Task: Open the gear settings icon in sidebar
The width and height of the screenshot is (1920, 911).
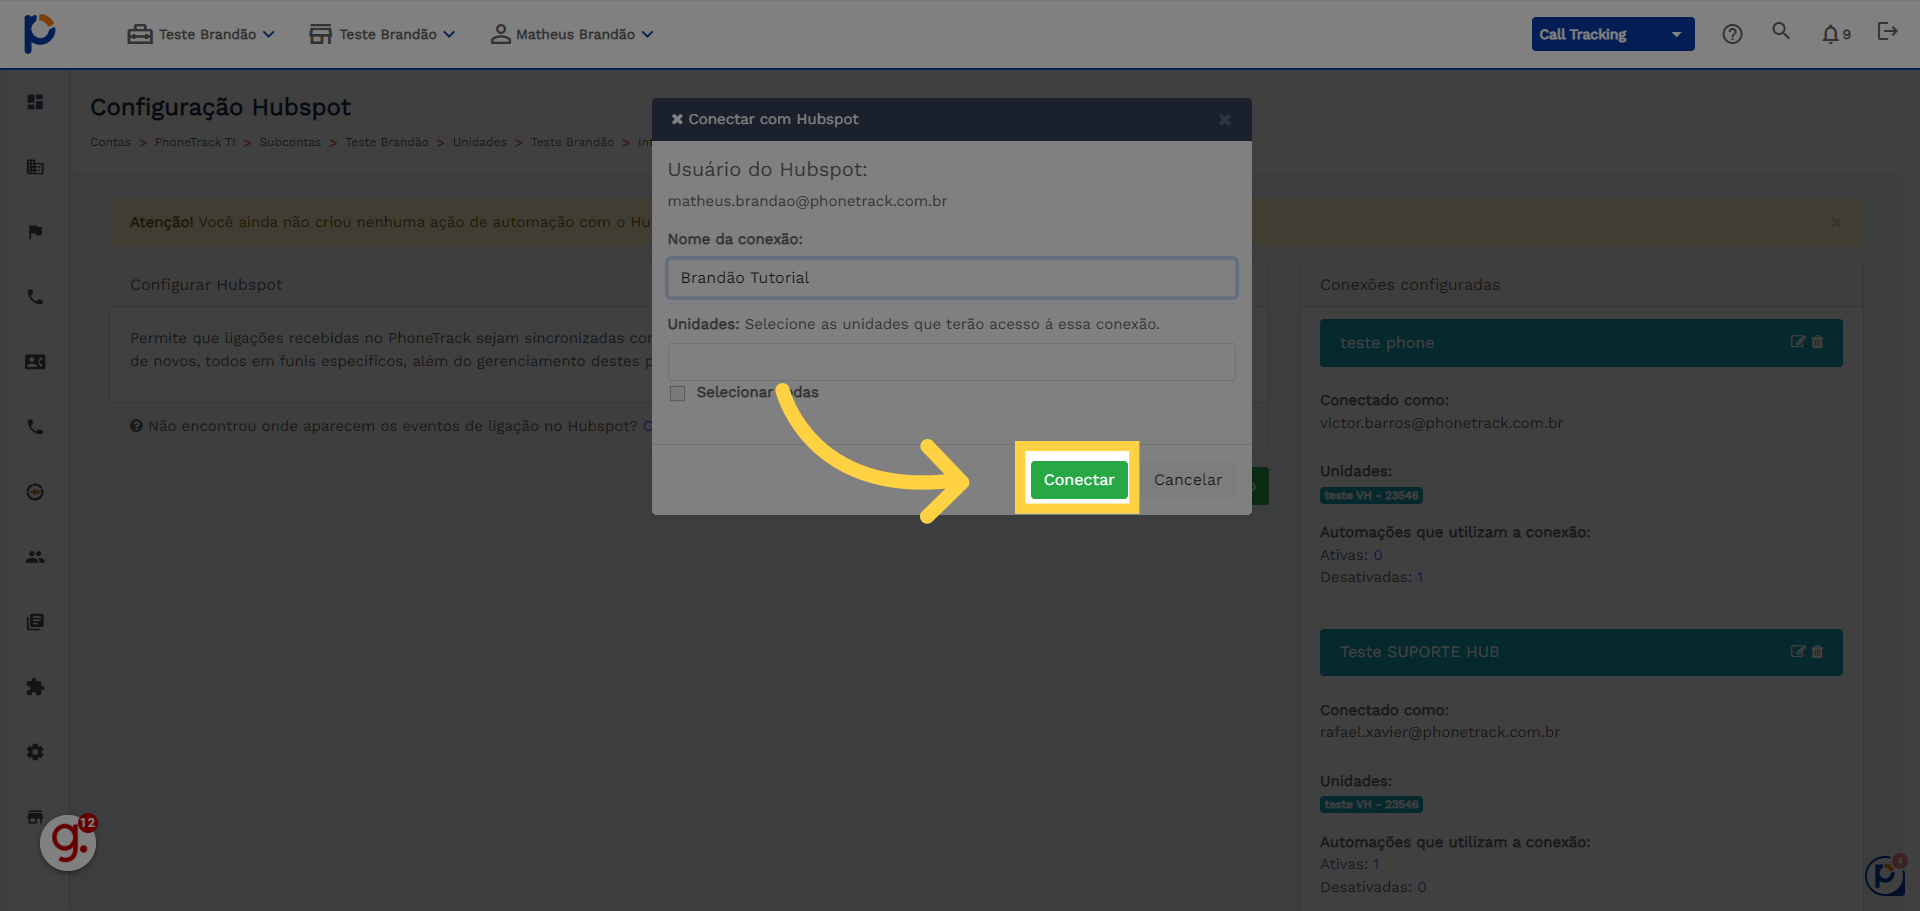Action: point(35,752)
